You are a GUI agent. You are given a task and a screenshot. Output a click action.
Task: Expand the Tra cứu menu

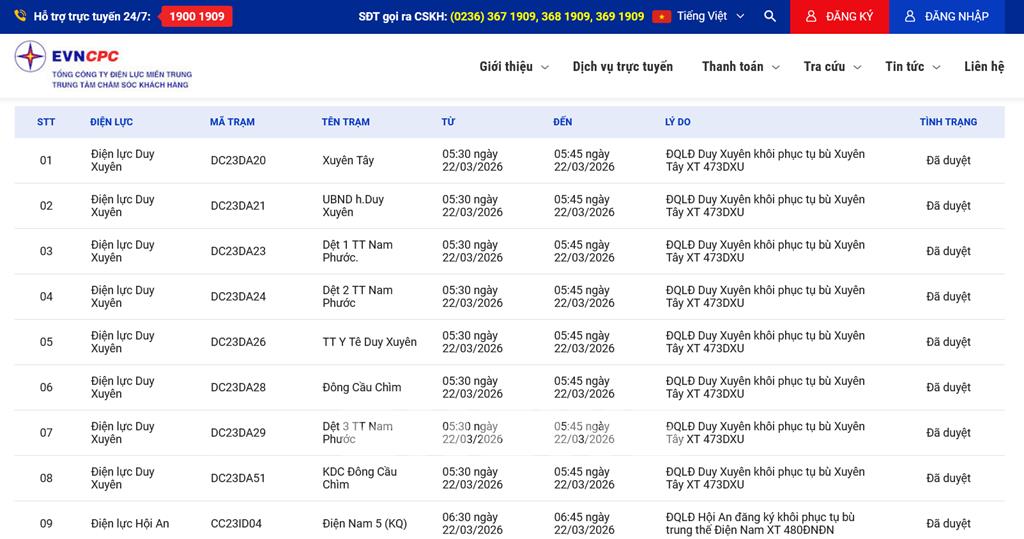click(x=830, y=67)
